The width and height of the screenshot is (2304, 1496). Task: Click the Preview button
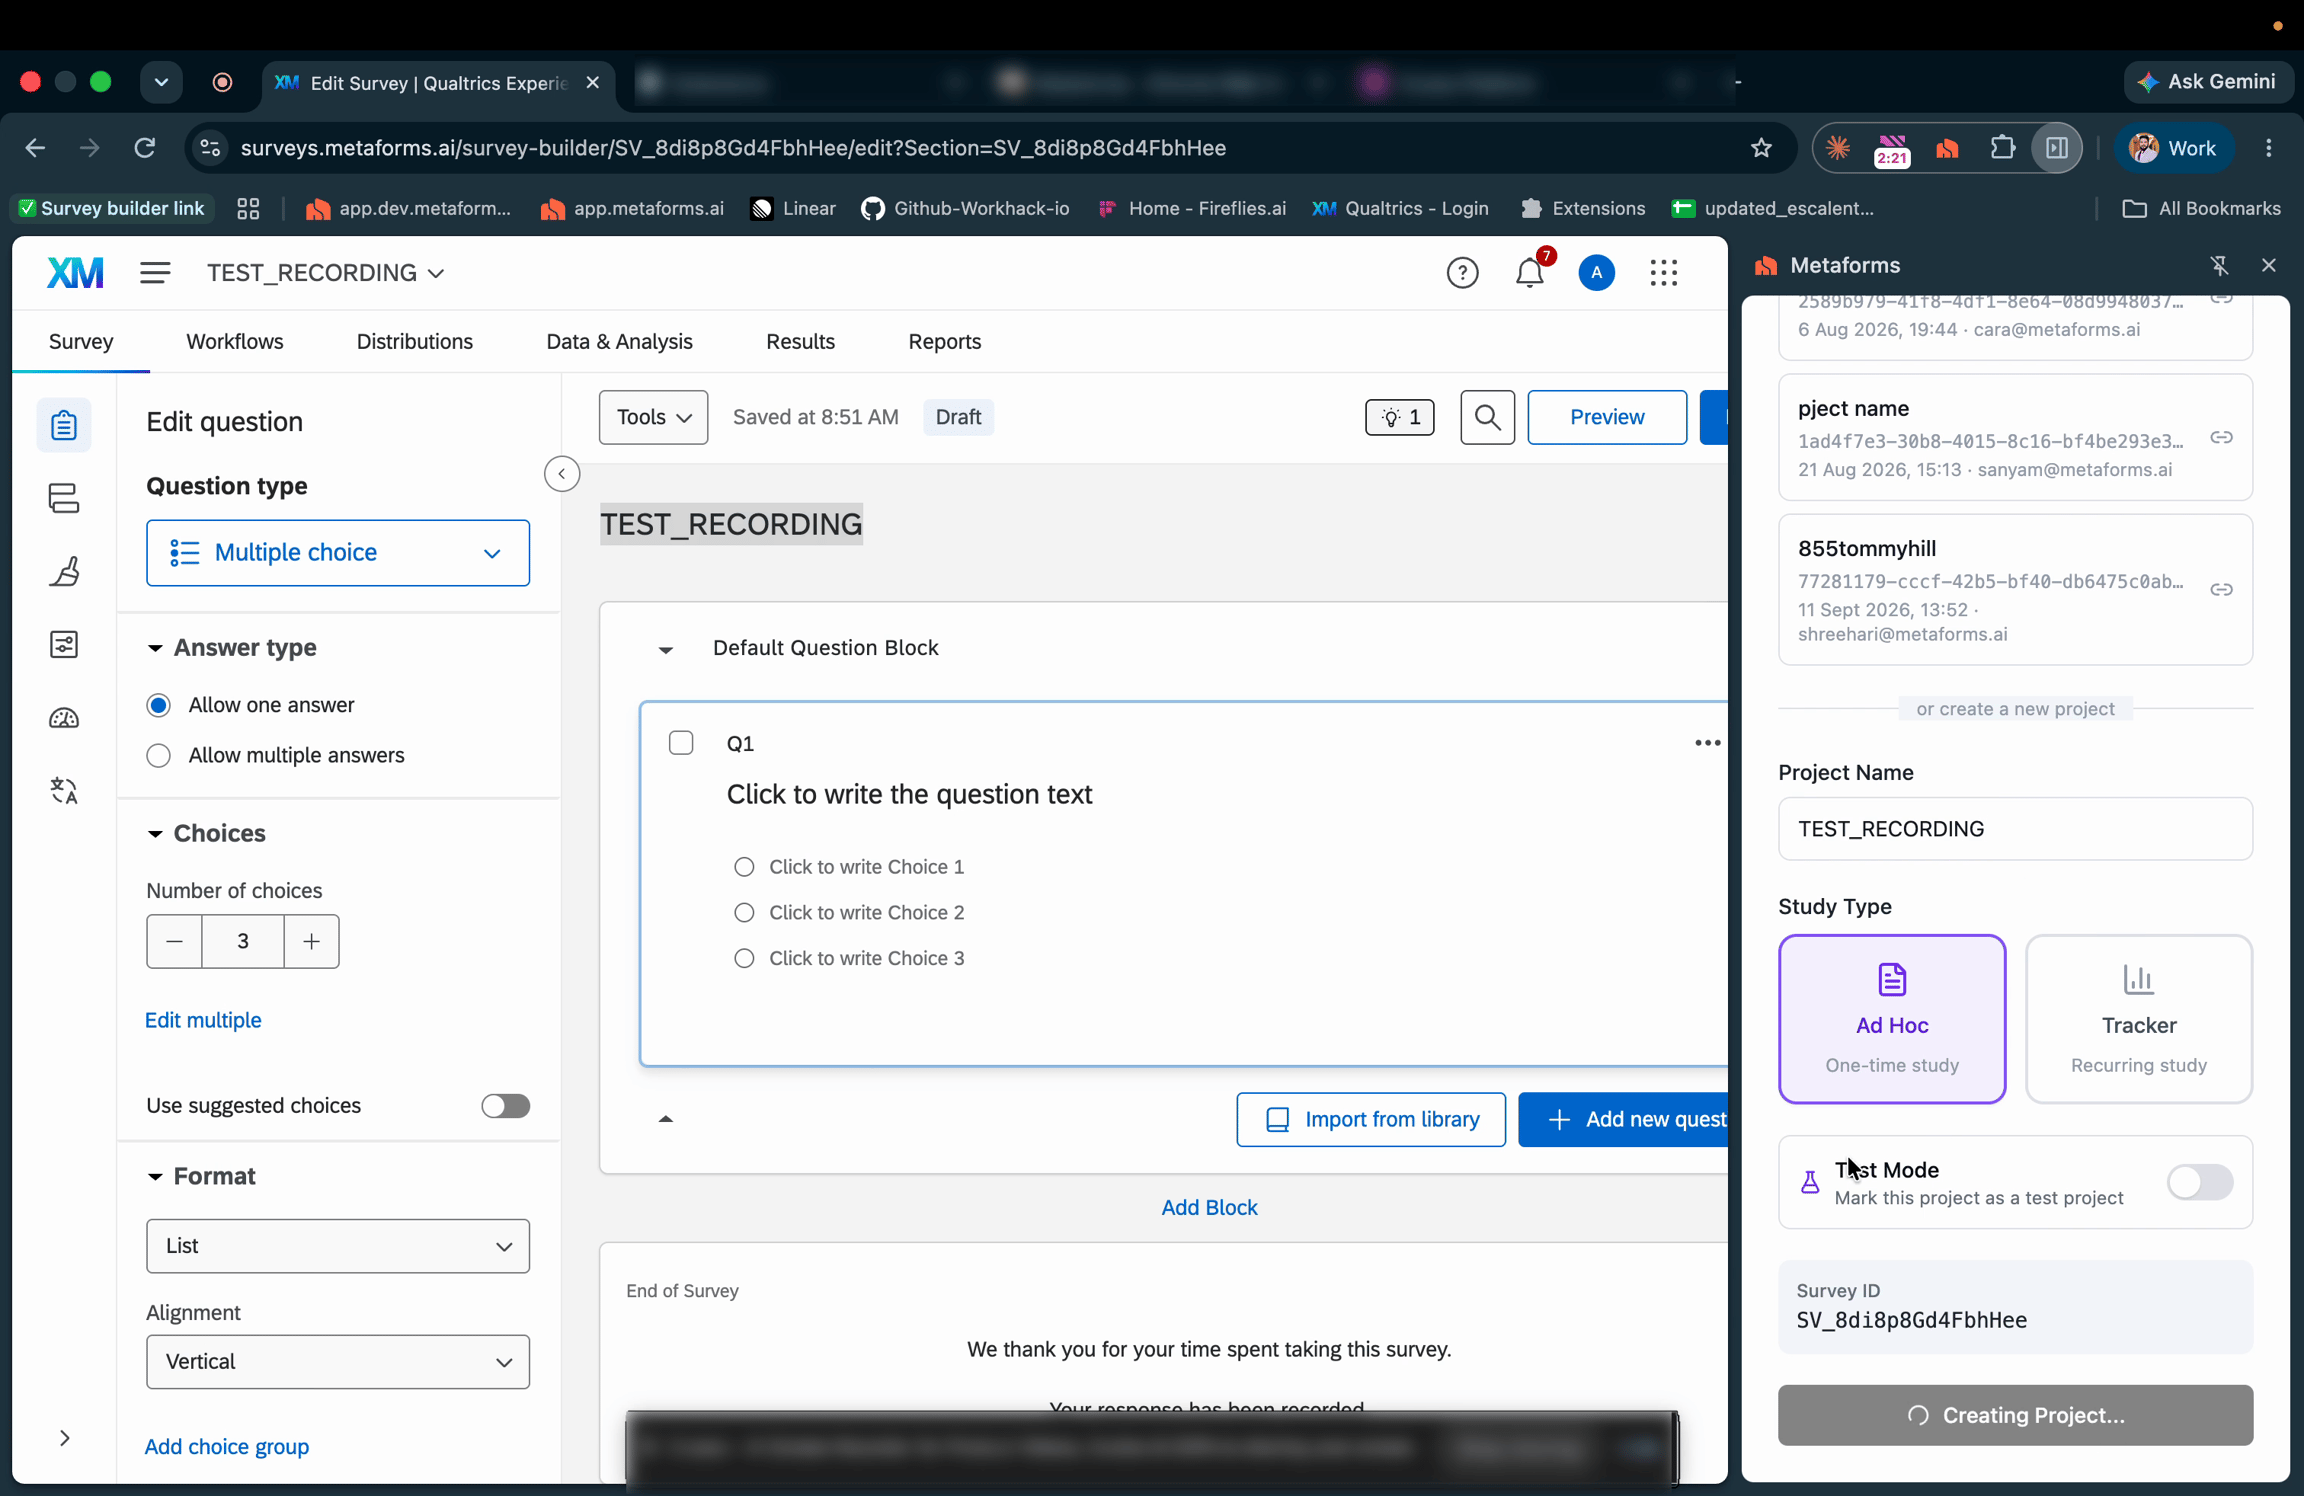[1606, 417]
